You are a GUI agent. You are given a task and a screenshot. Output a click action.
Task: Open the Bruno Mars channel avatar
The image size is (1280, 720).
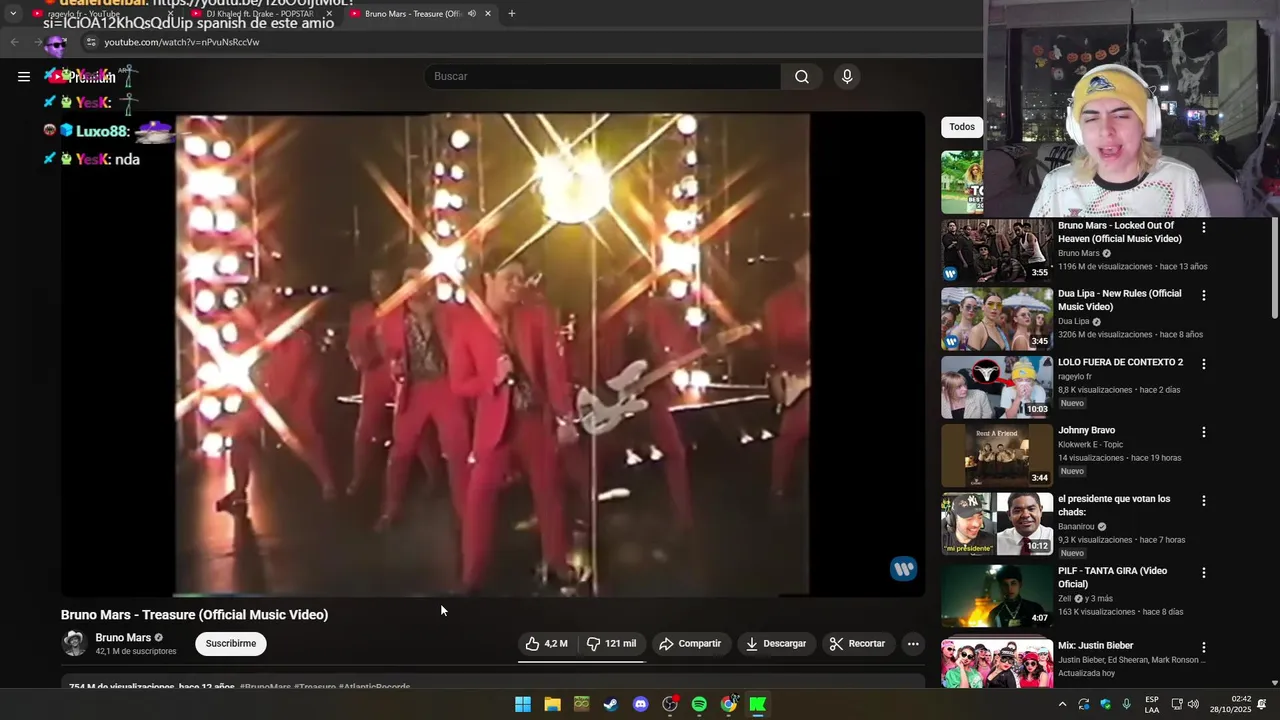pyautogui.click(x=74, y=643)
